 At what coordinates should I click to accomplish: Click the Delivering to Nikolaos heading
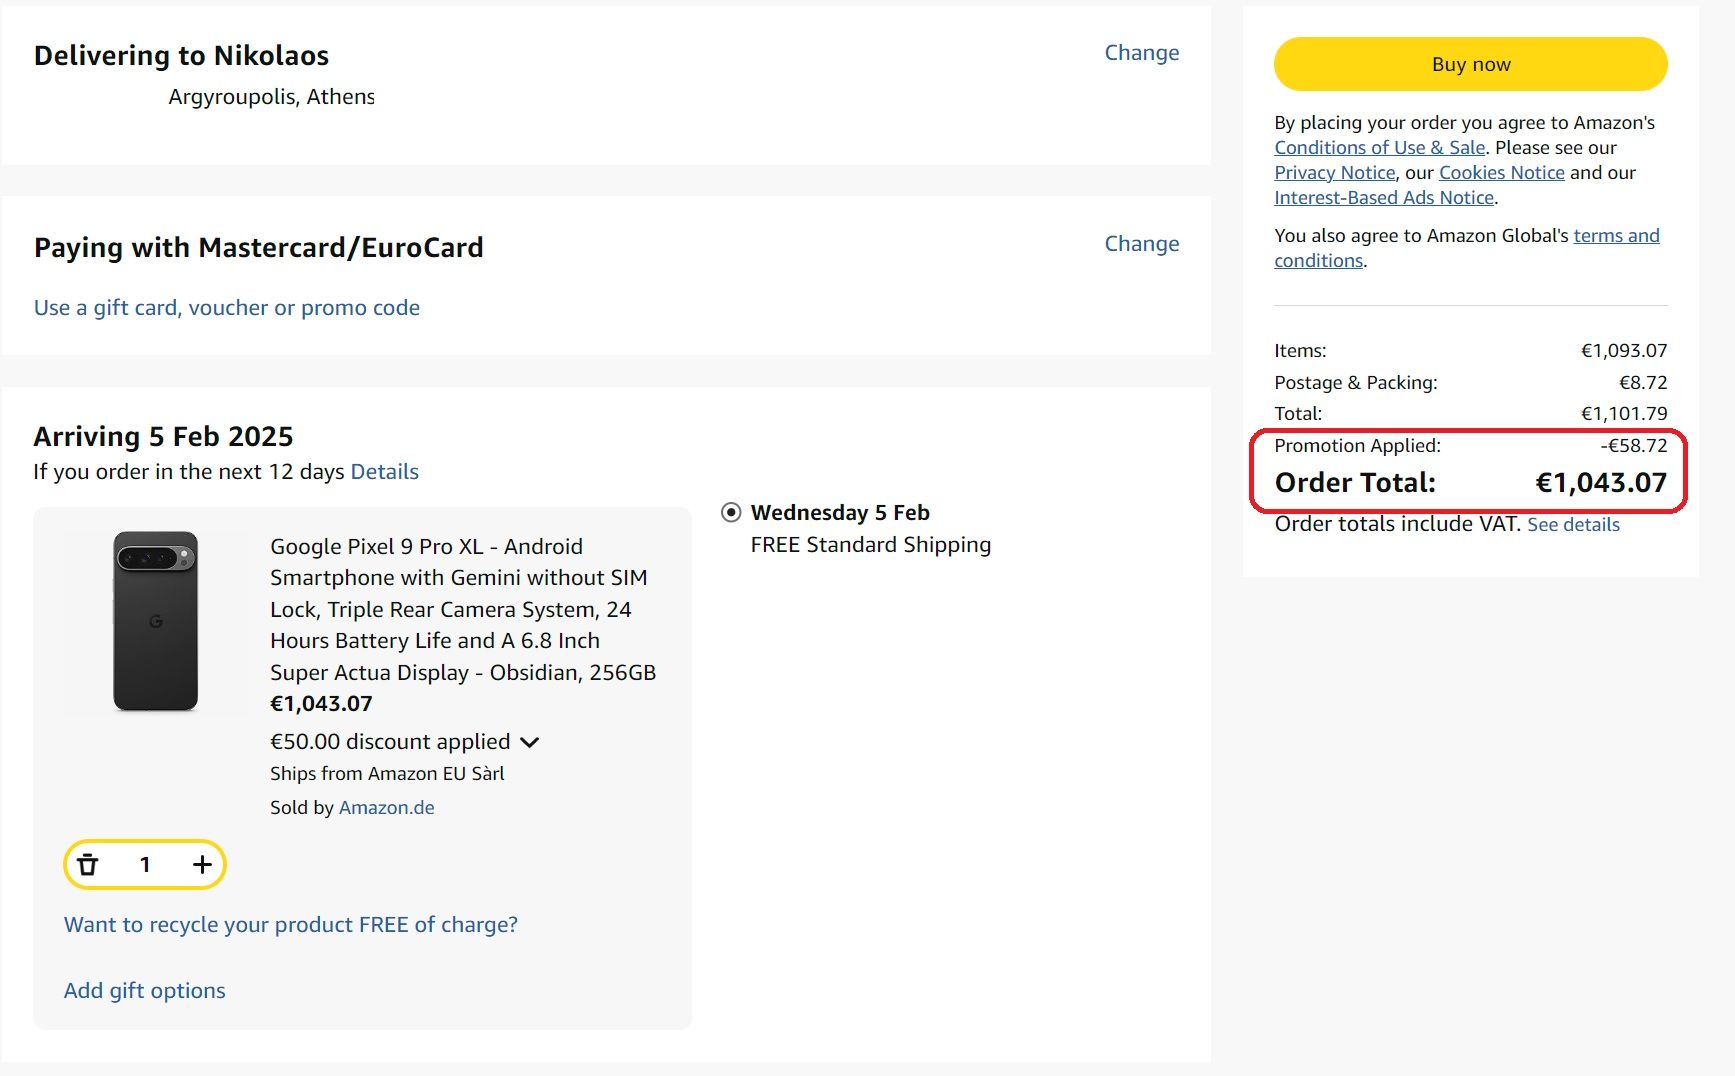pos(181,56)
